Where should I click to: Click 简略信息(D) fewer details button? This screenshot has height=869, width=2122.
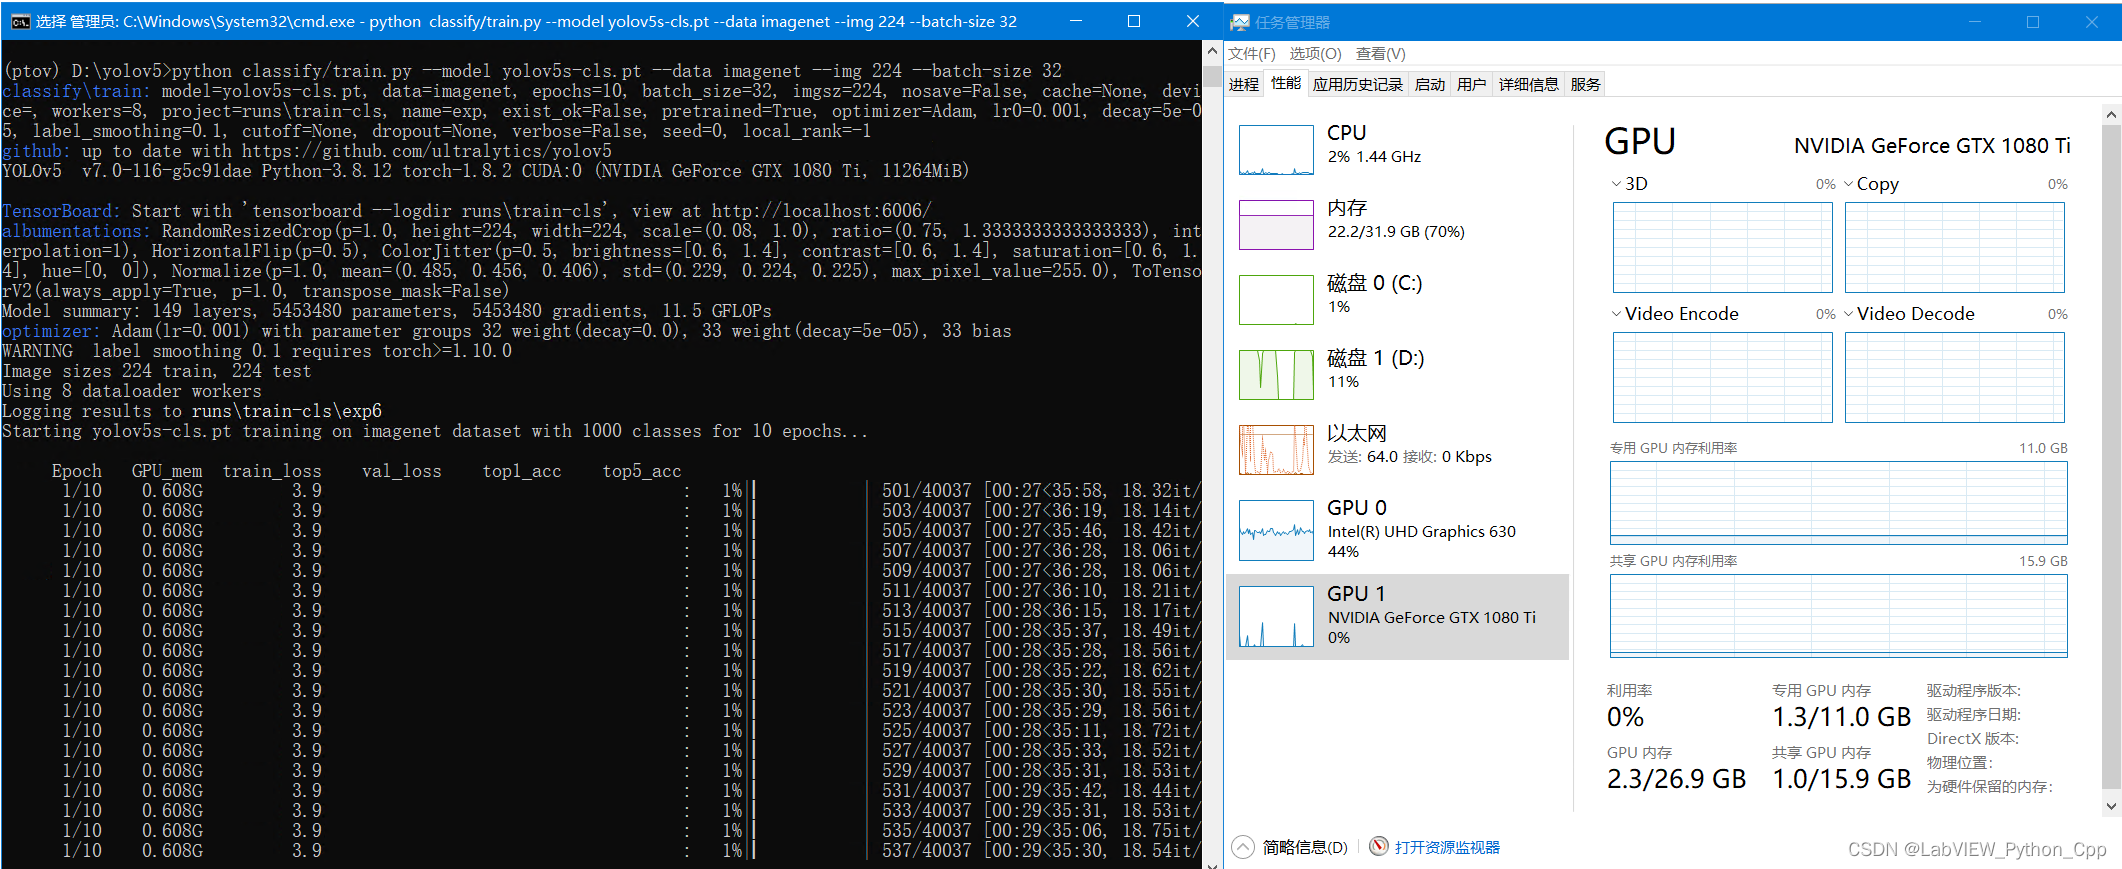tap(1305, 847)
